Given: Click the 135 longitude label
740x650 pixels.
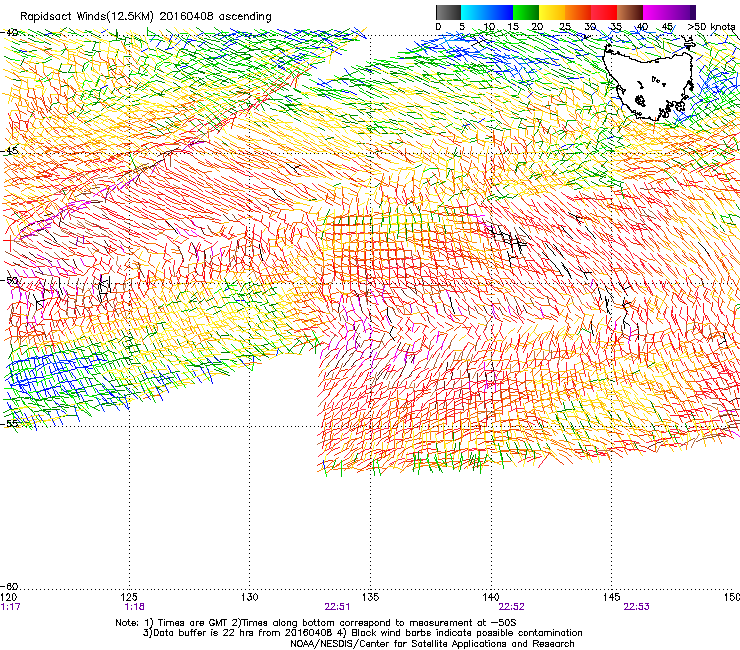Looking at the screenshot, I should coord(370,597).
